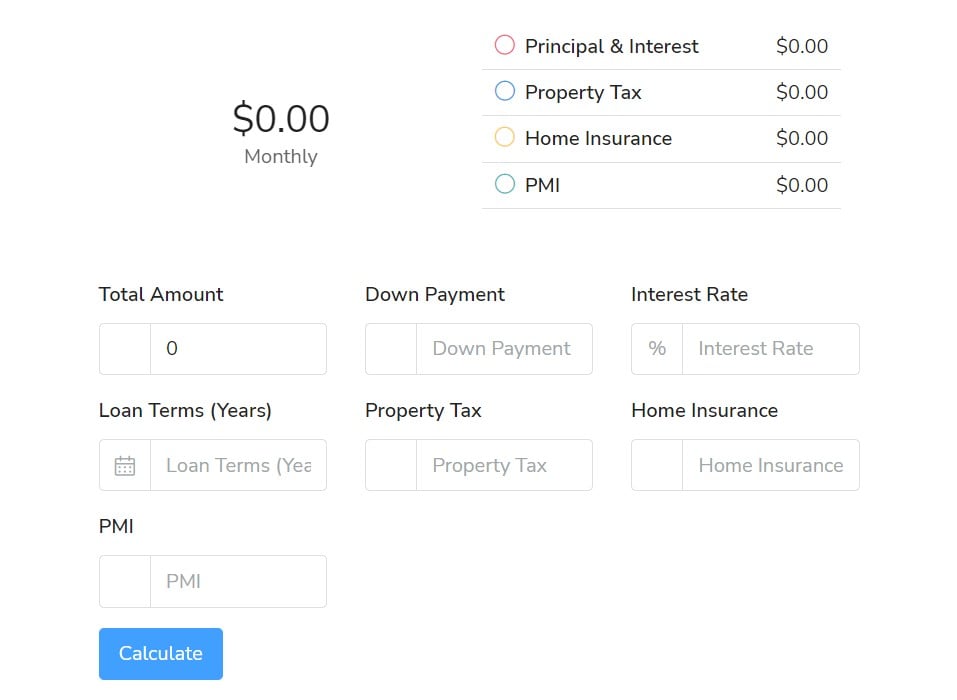The image size is (957, 700).
Task: Click the blue Property Tax radio marker
Action: pos(504,91)
